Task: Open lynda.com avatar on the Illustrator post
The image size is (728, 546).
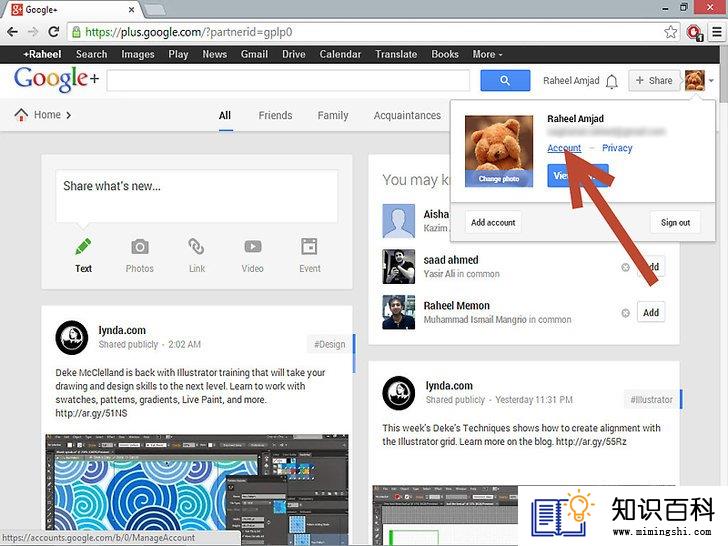Action: [398, 393]
